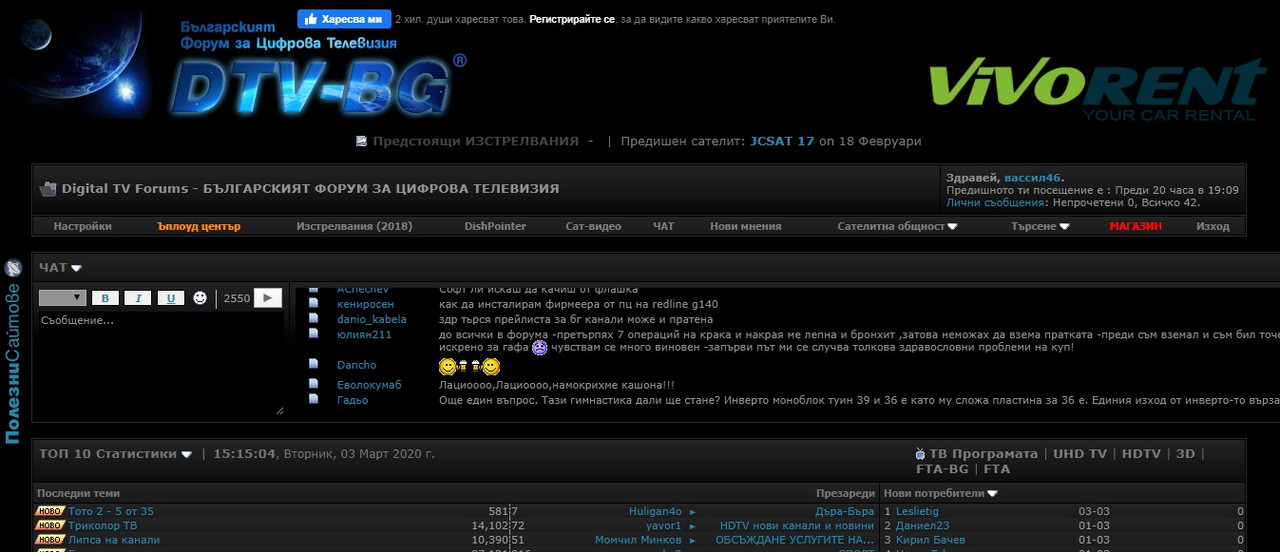Open the 'Регистрирайте се' Facebook registration link

(572, 19)
